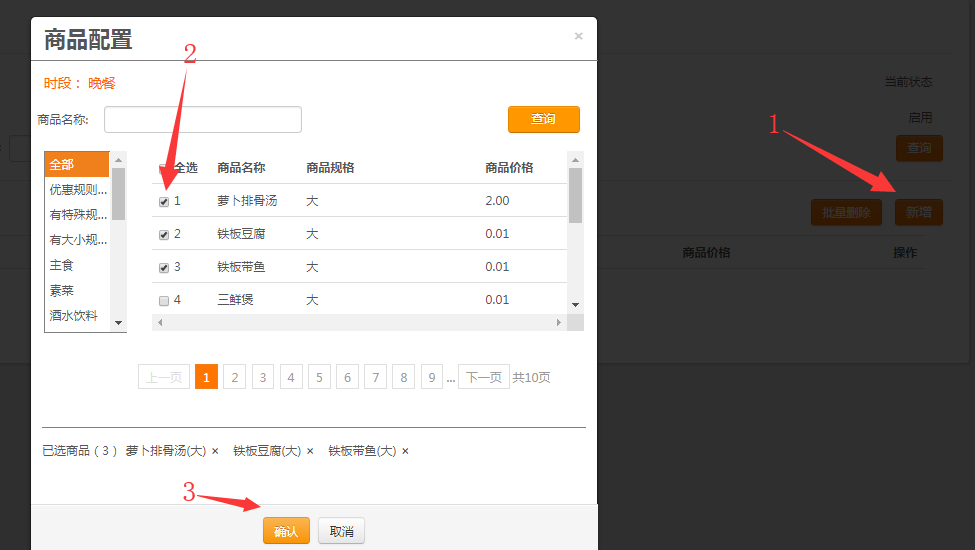Jump to page 6

coord(348,377)
